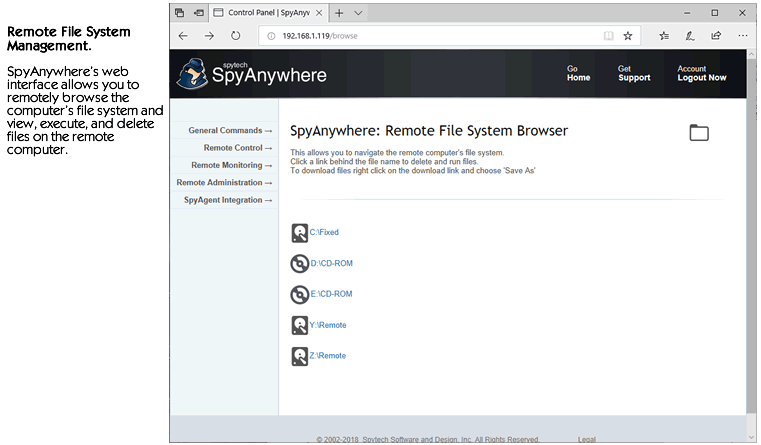Open the C:\Fixed drive link
This screenshot has width=761, height=445.
point(324,232)
